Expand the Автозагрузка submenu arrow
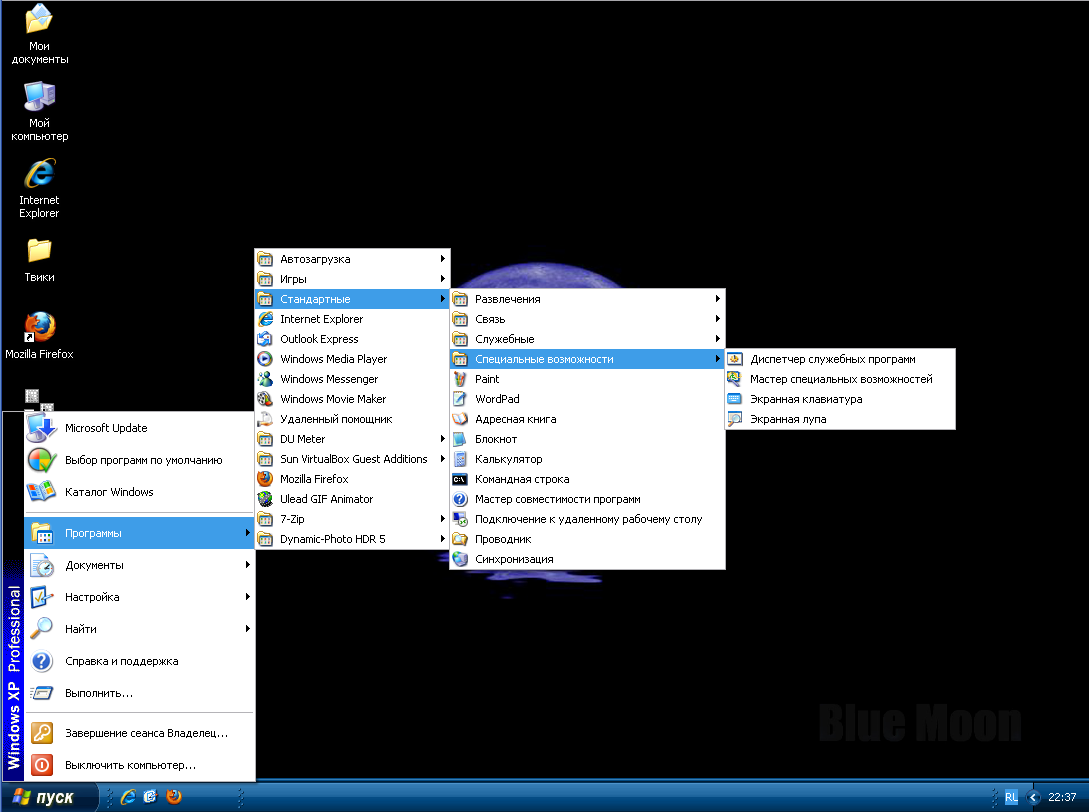The width and height of the screenshot is (1089, 812). [x=442, y=258]
